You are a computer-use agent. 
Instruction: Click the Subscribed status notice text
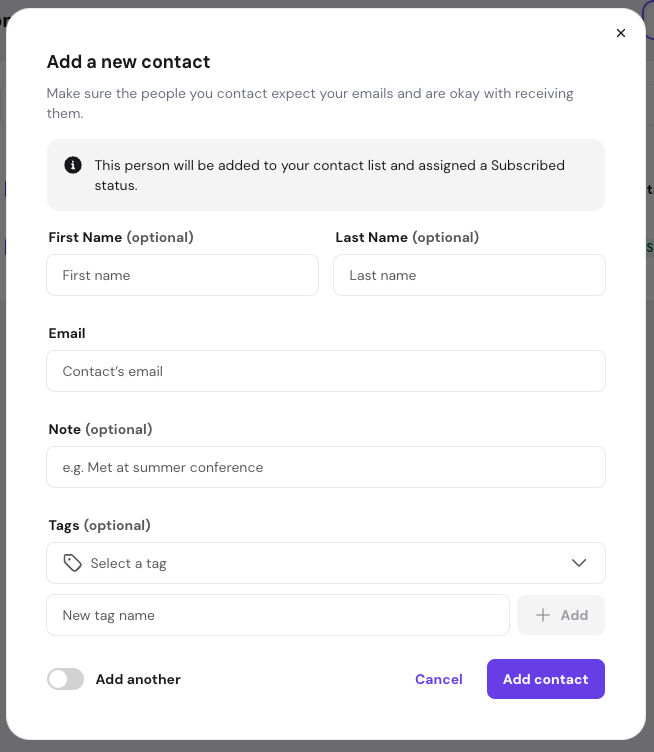point(330,175)
